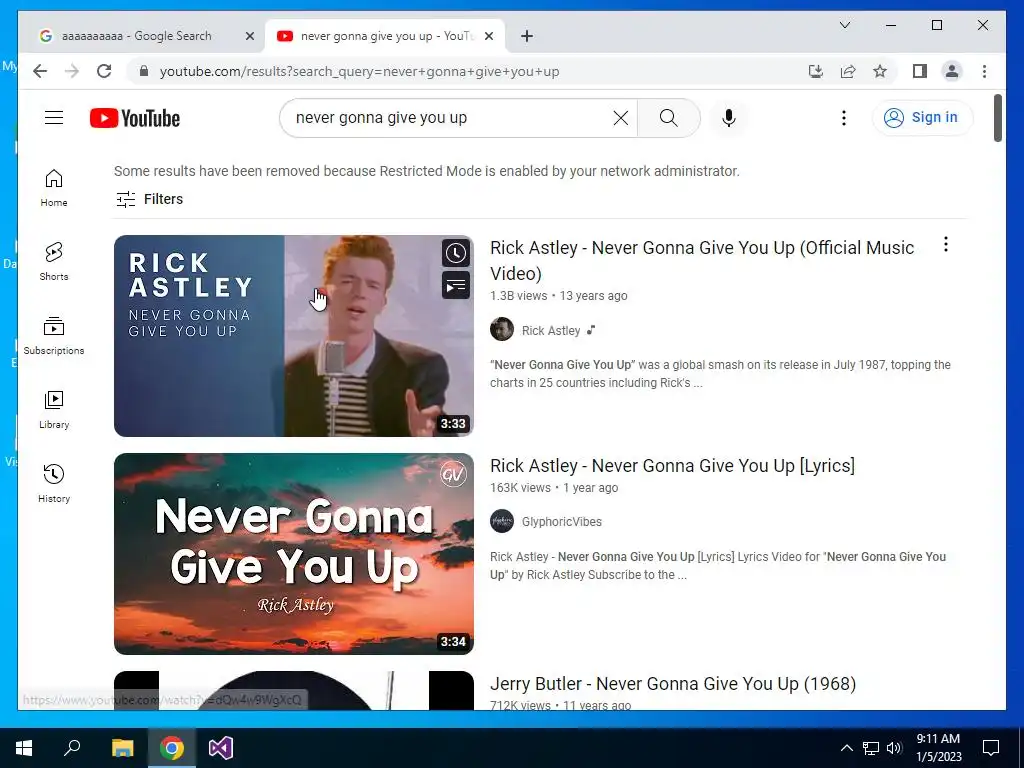Expand the search Filters options
The image size is (1024, 768).
[x=150, y=199]
